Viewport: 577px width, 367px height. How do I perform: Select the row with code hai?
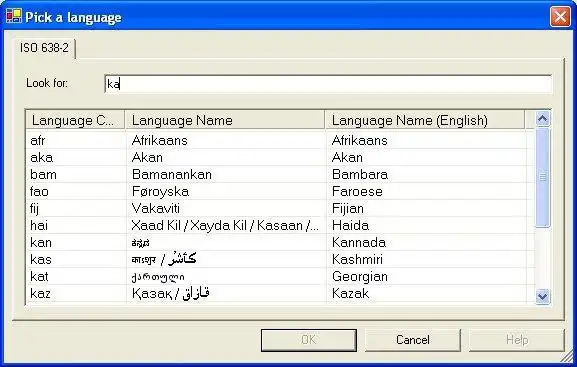pyautogui.click(x=280, y=225)
